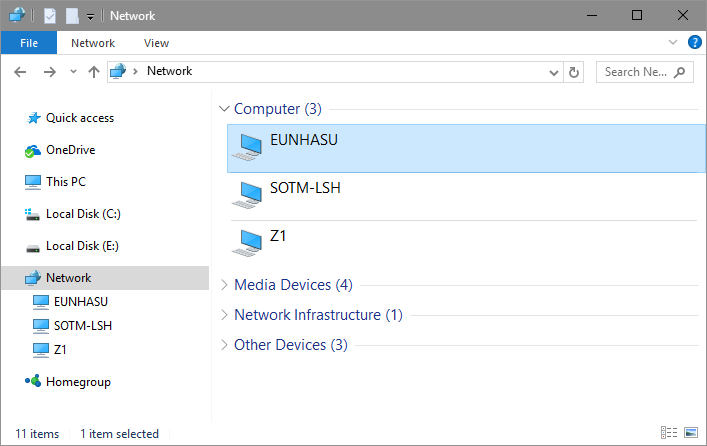Open the Help question mark icon
Viewport: 707px width, 446px height.
click(694, 43)
